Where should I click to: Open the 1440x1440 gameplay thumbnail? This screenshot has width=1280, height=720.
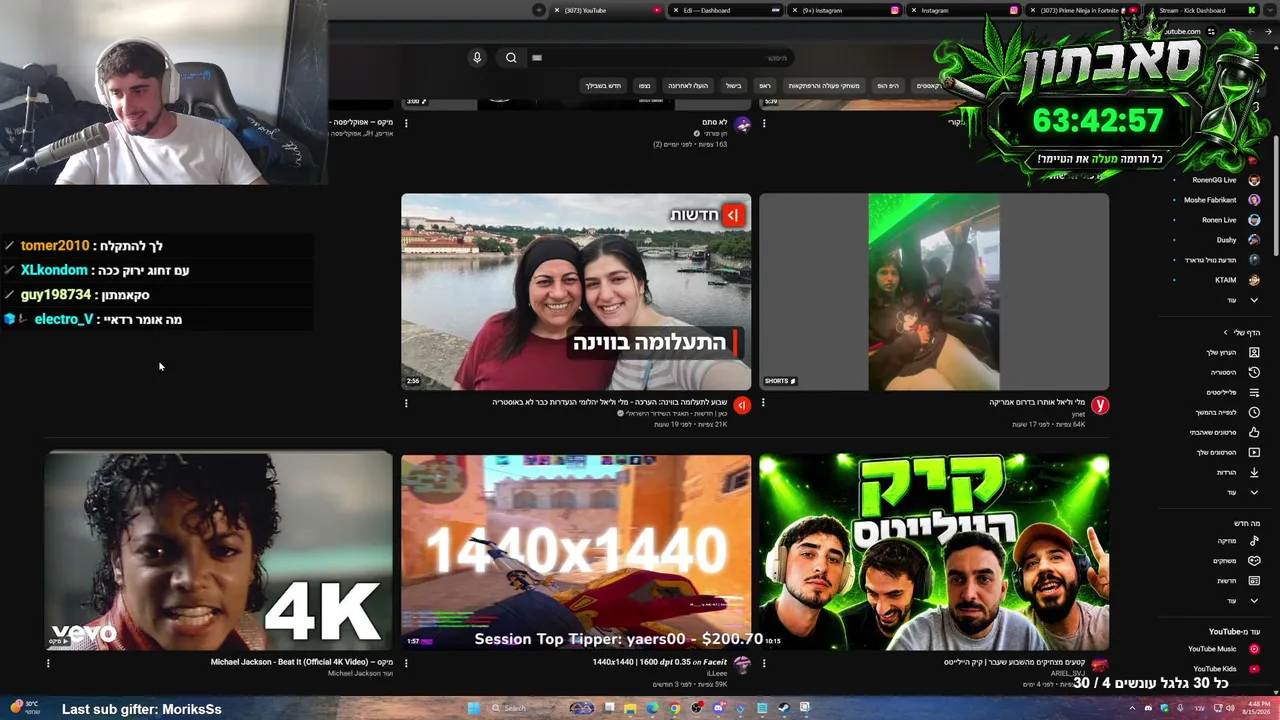tap(576, 552)
